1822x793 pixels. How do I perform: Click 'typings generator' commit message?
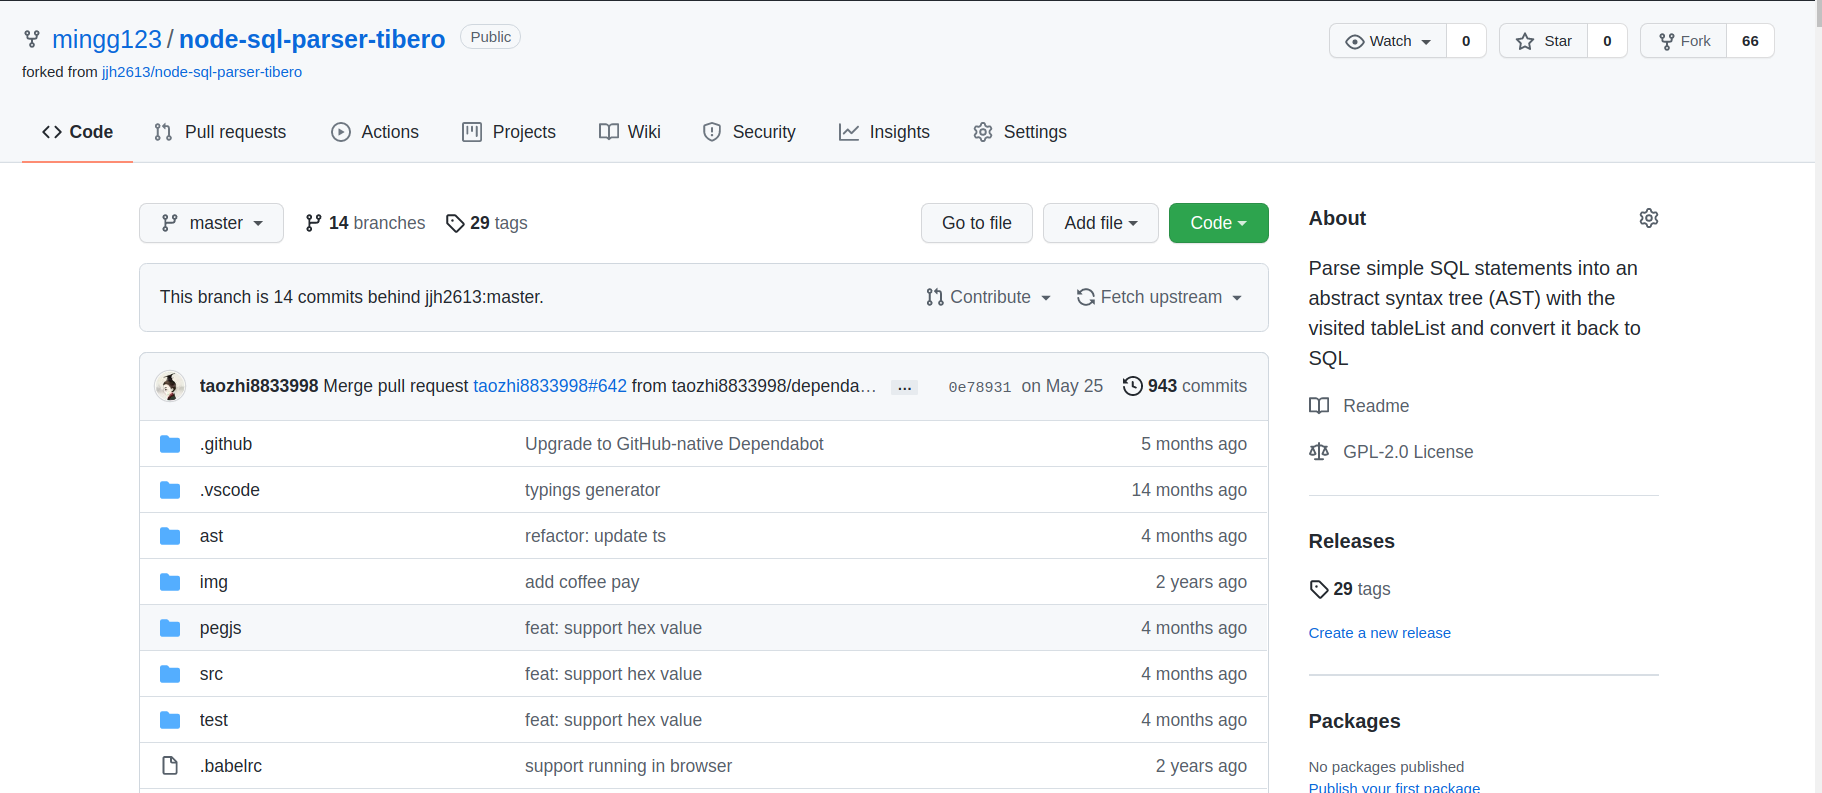592,490
